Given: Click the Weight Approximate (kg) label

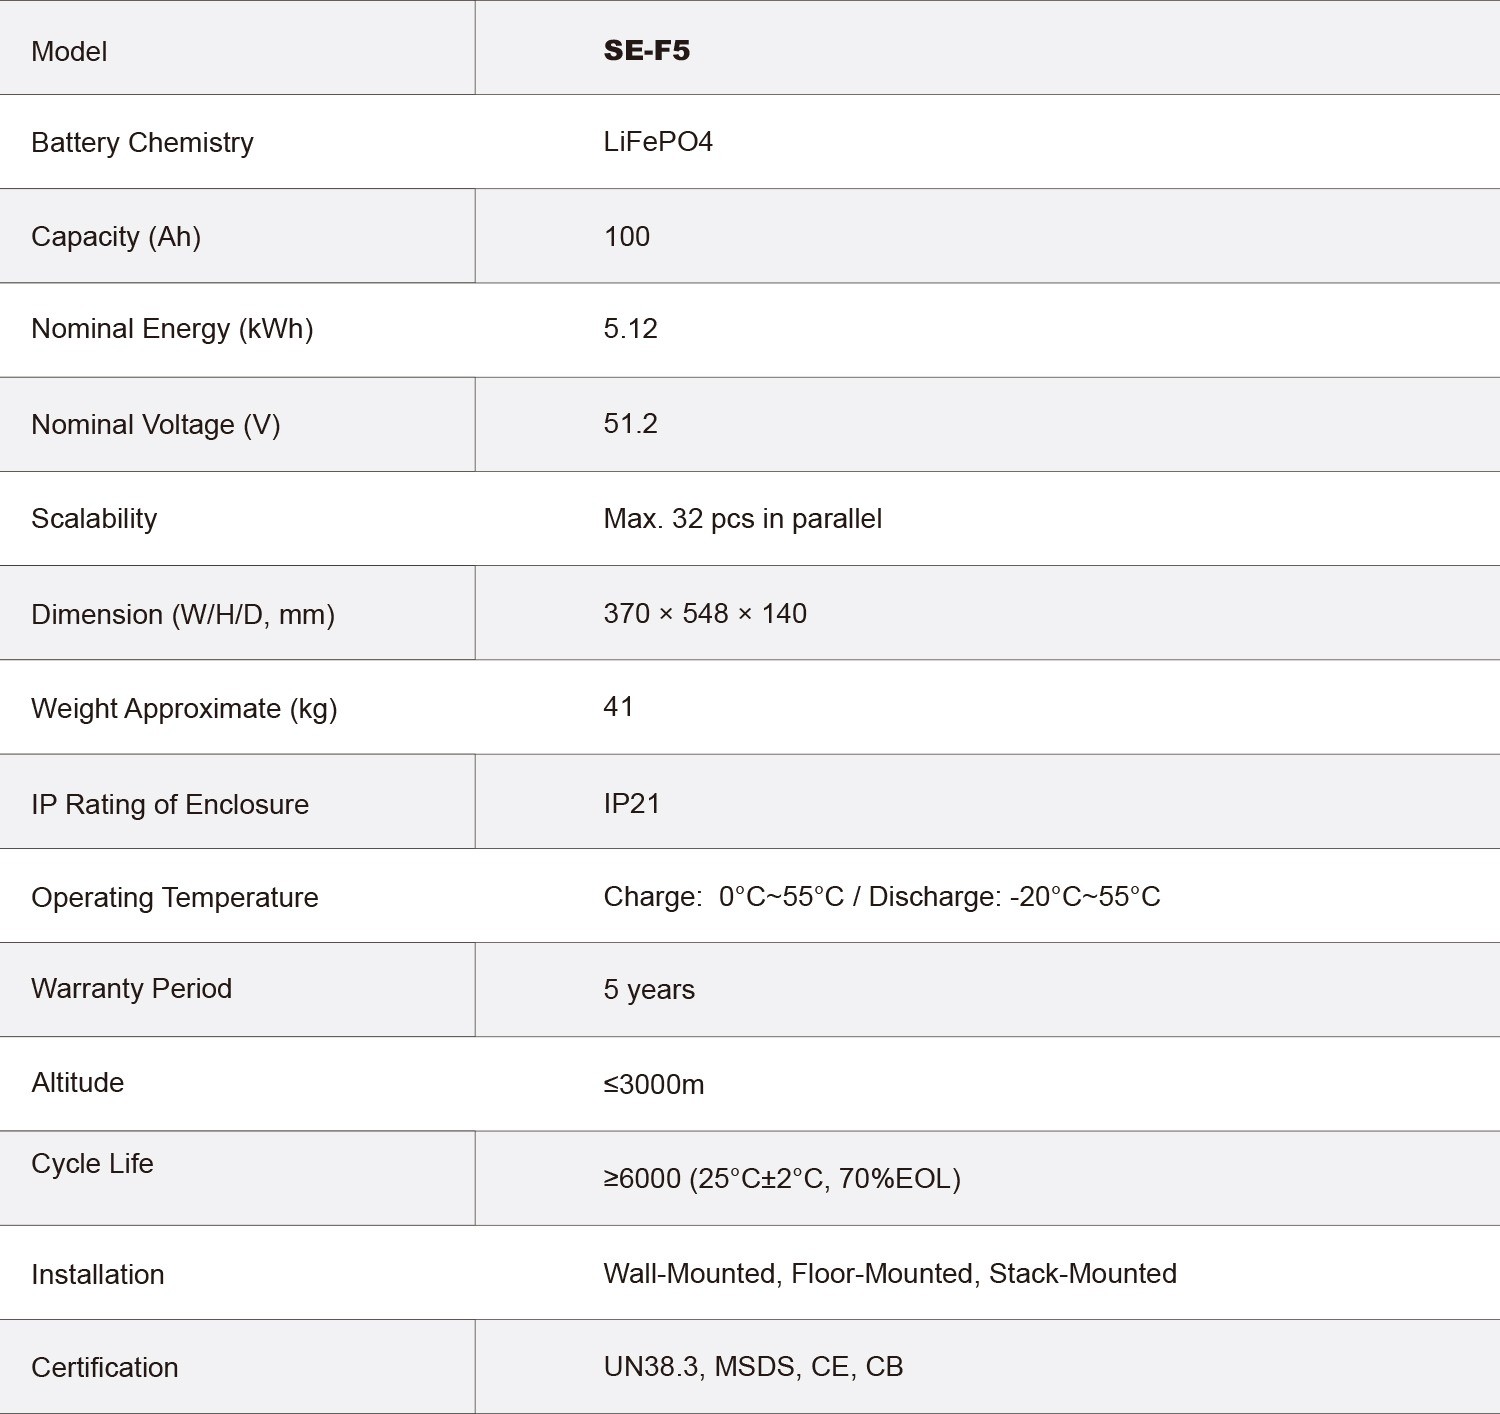Looking at the screenshot, I should 184,709.
